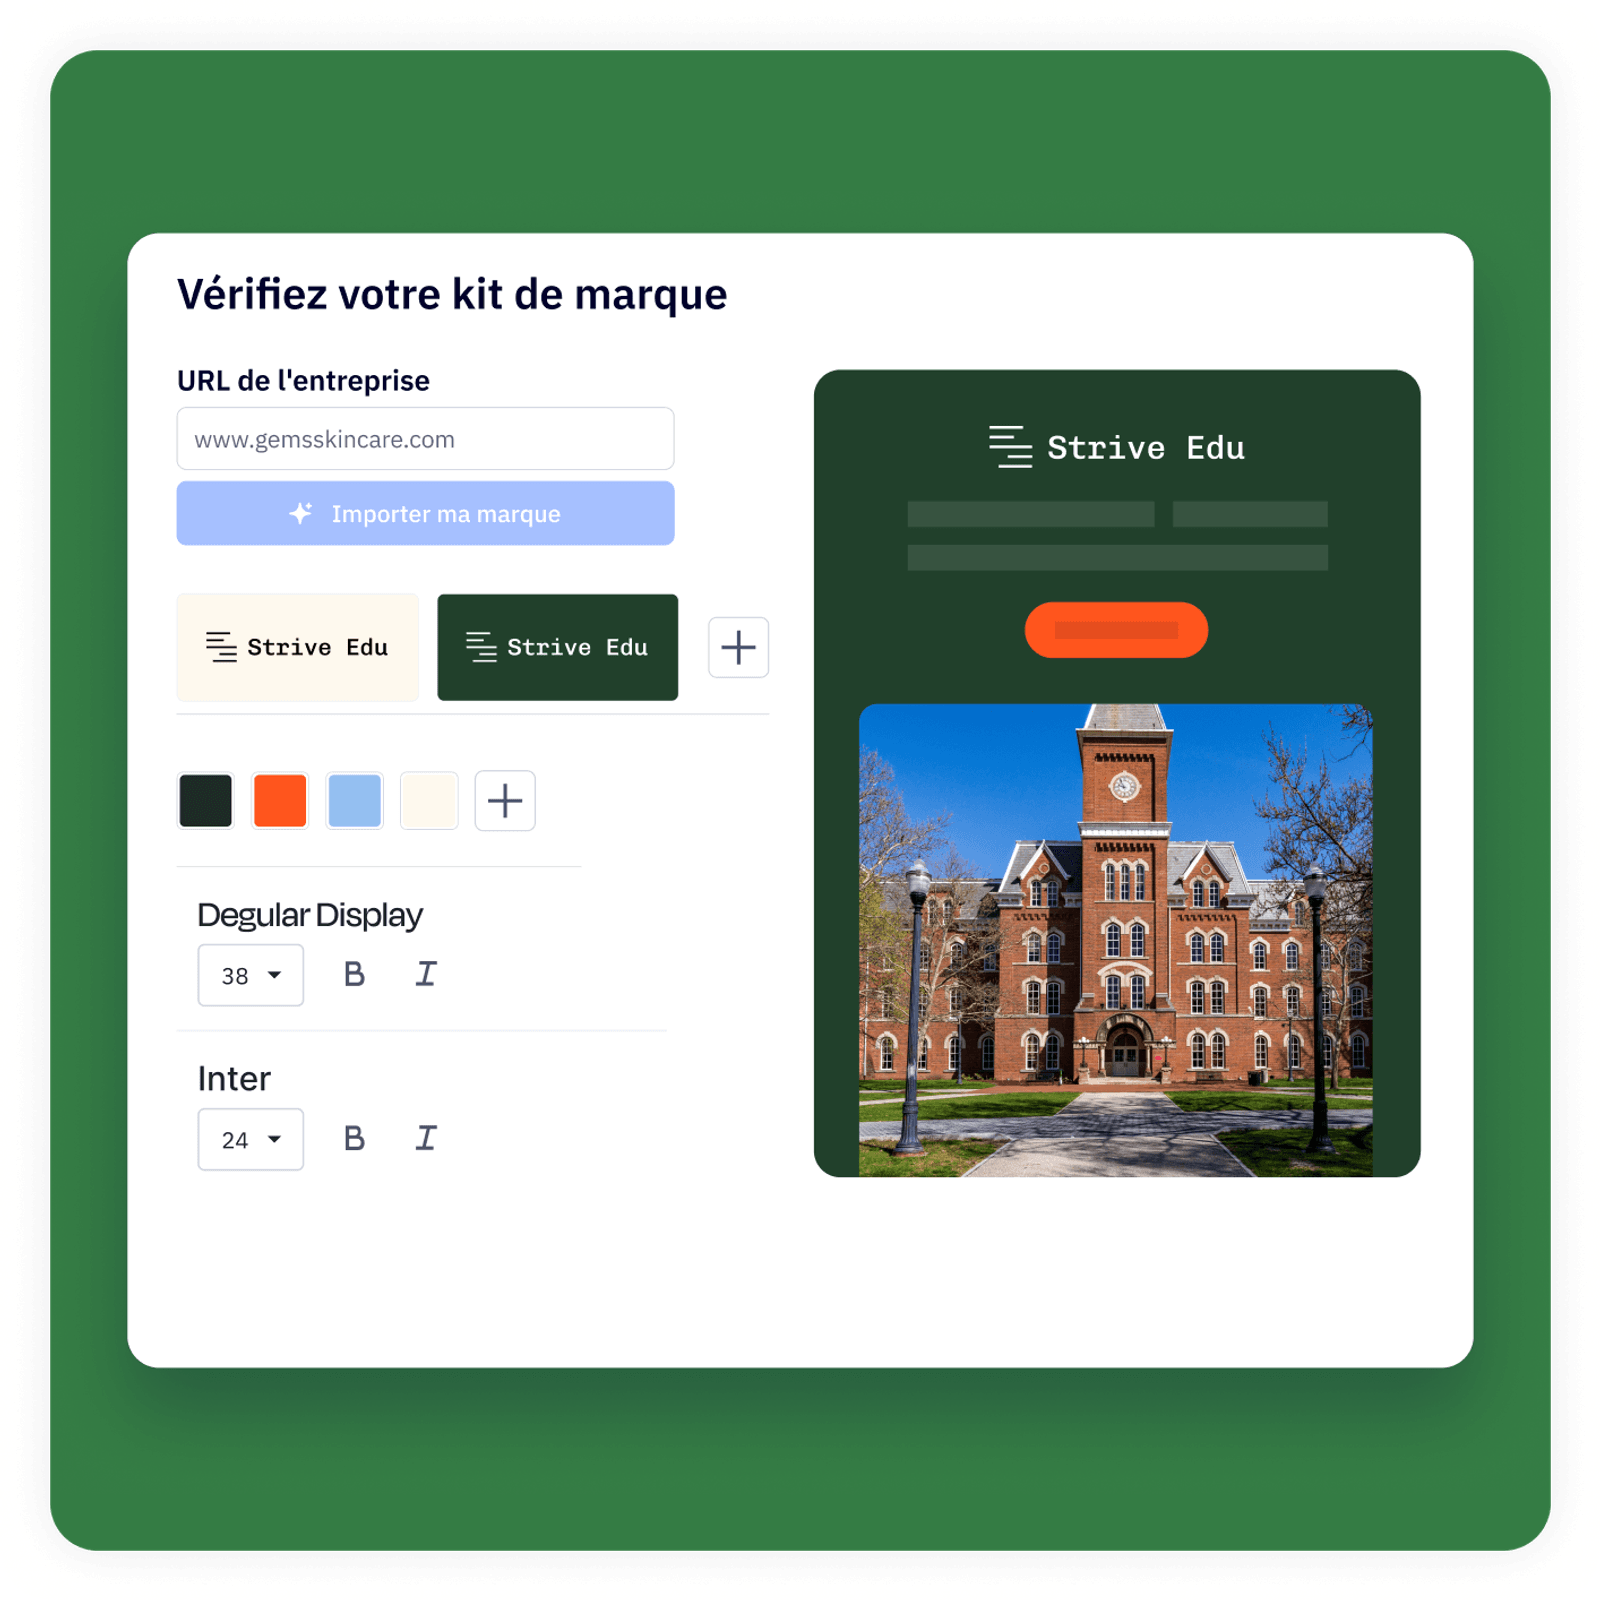The width and height of the screenshot is (1600, 1600).
Task: Toggle italic for Inter font
Action: (426, 1138)
